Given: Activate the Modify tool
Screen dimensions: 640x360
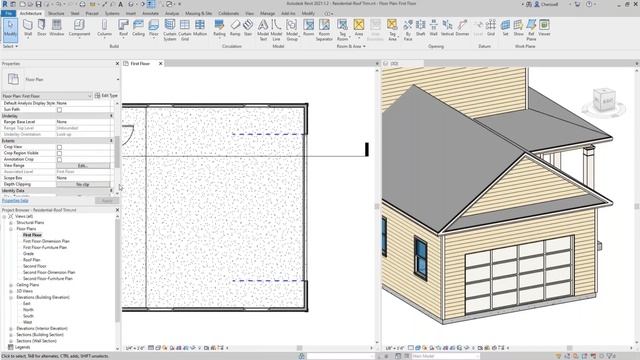Looking at the screenshot, I should (10, 30).
